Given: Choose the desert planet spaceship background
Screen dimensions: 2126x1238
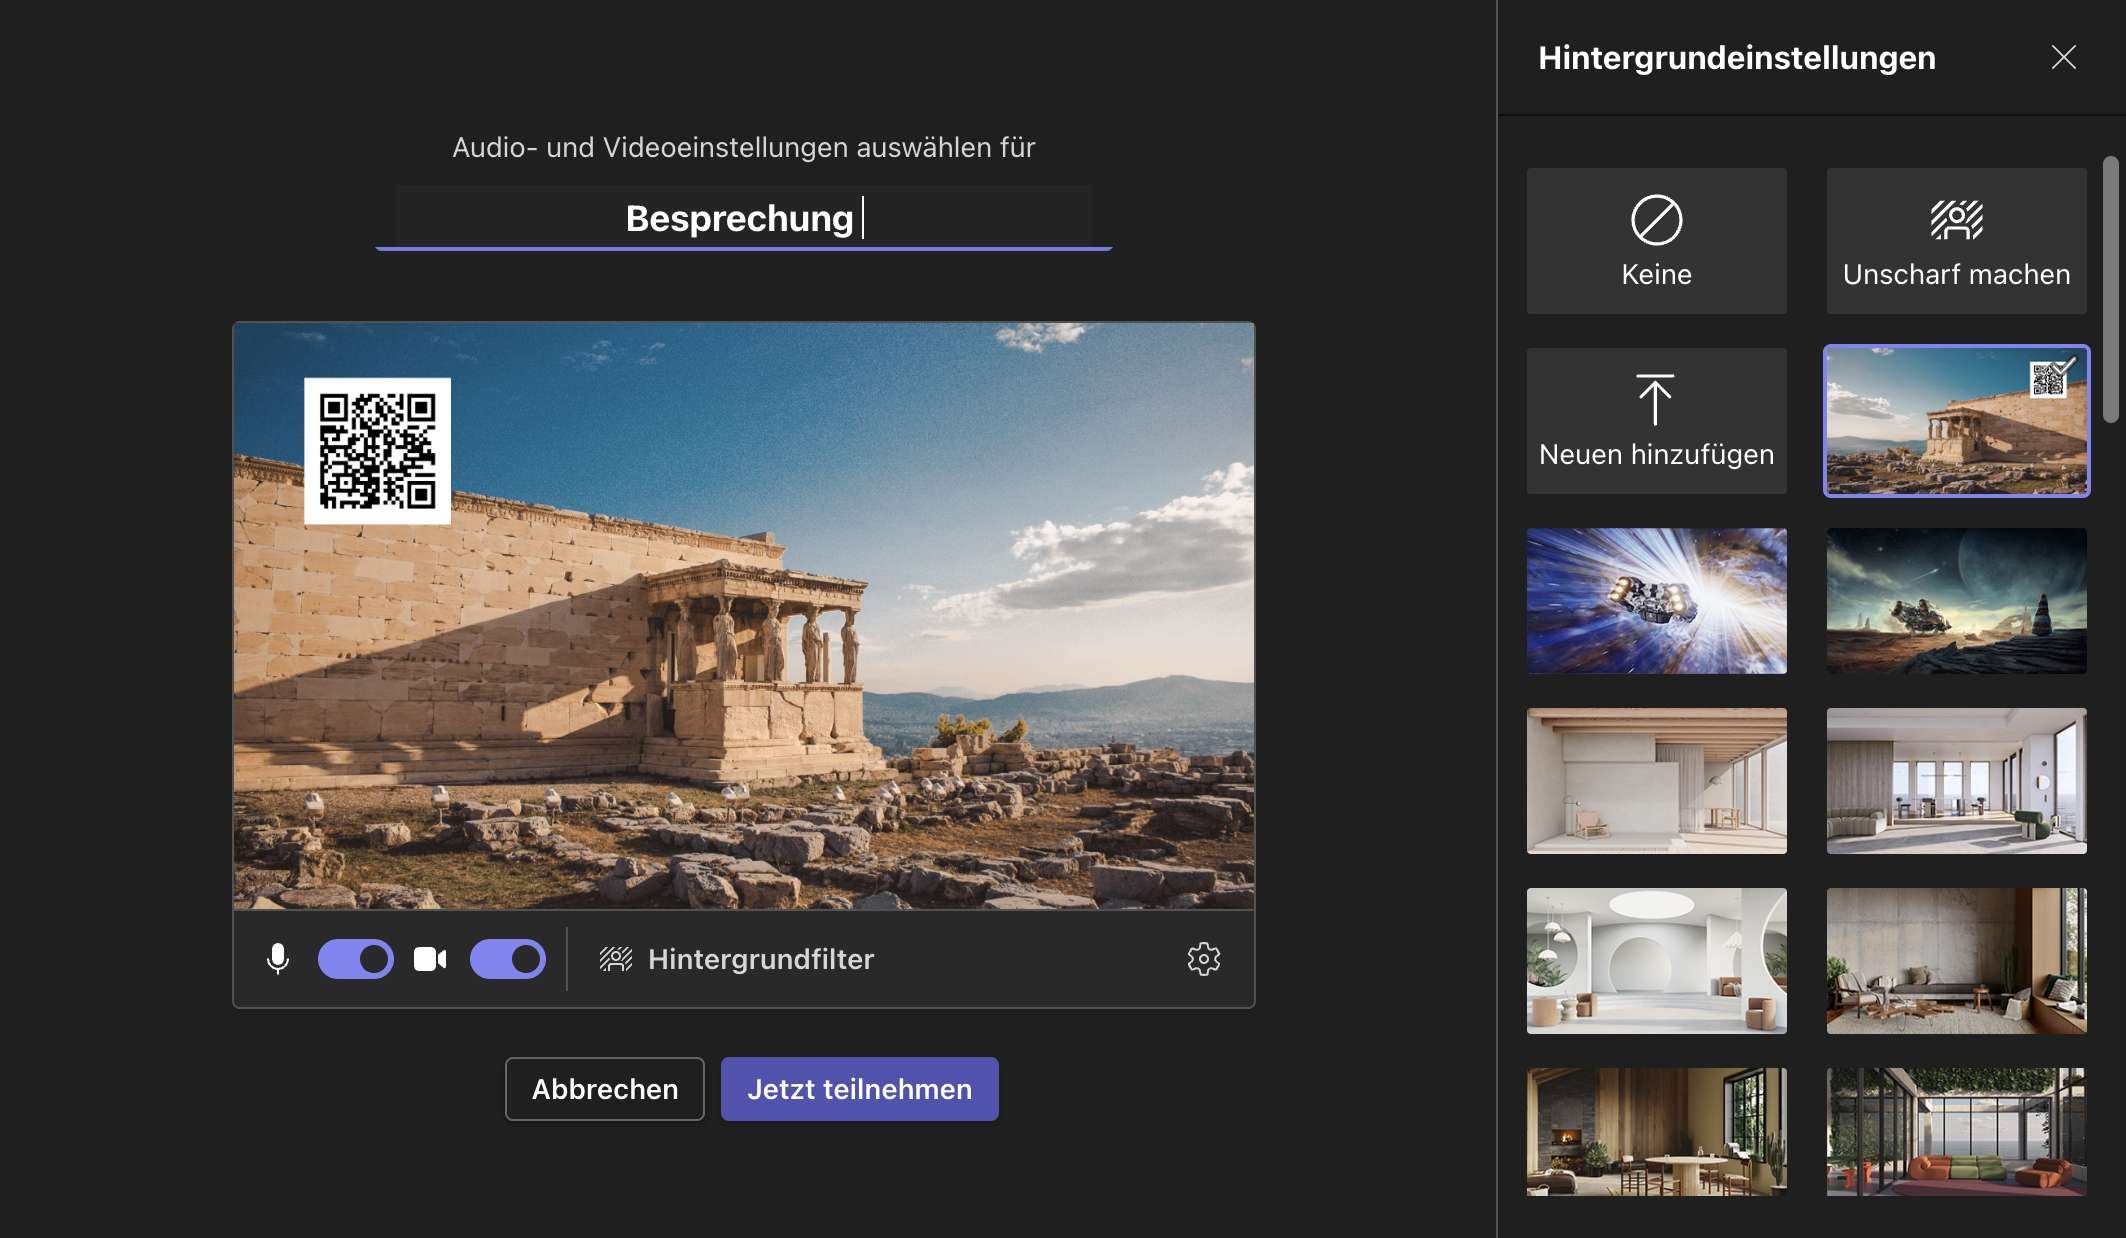Looking at the screenshot, I should (1956, 601).
